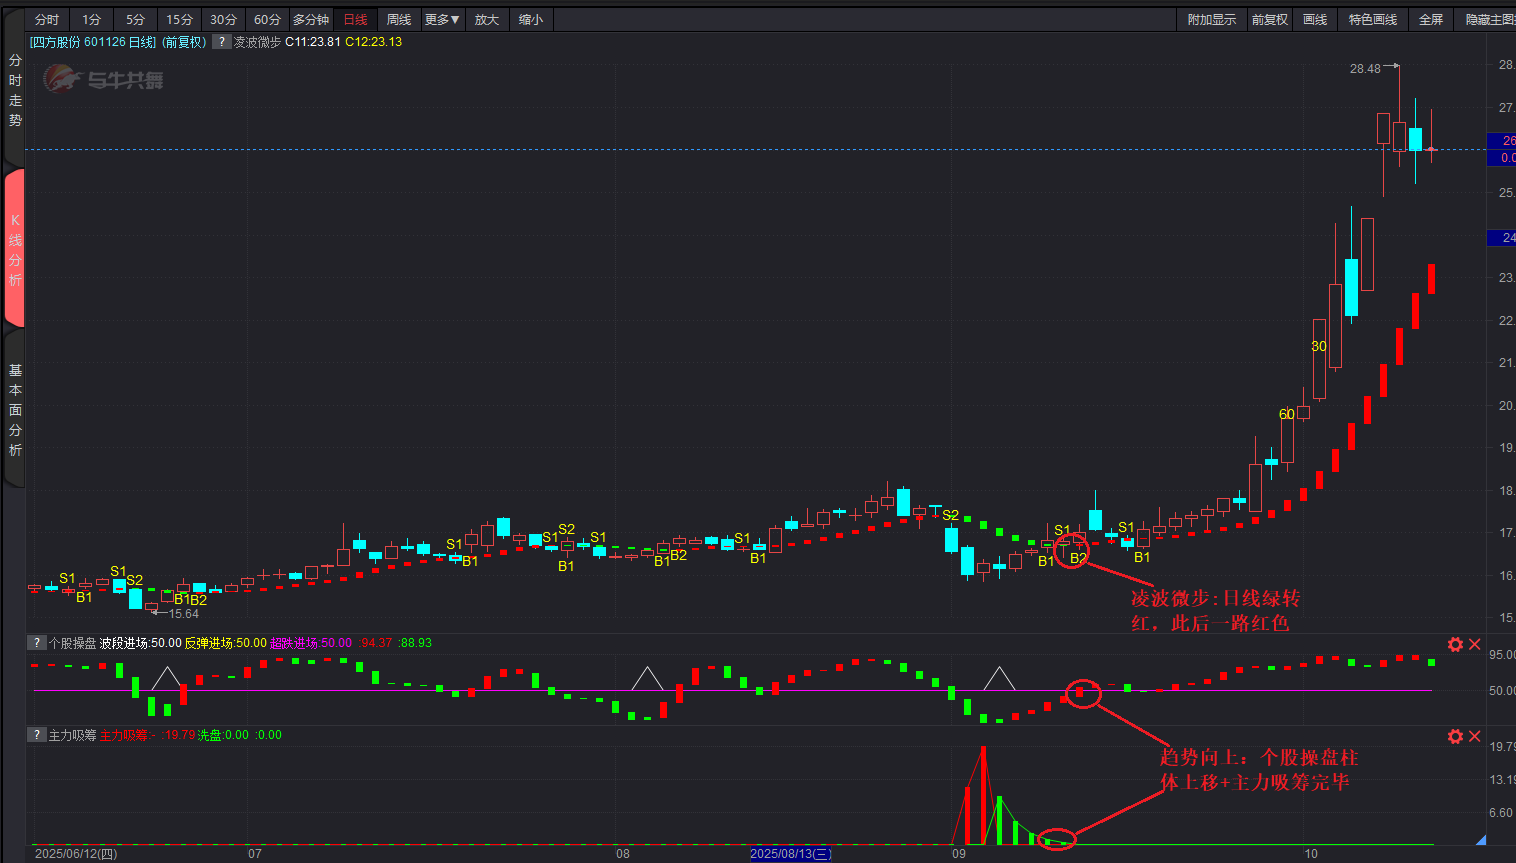Click 缩小 to zoom out chart
1516x863 pixels.
click(x=531, y=20)
